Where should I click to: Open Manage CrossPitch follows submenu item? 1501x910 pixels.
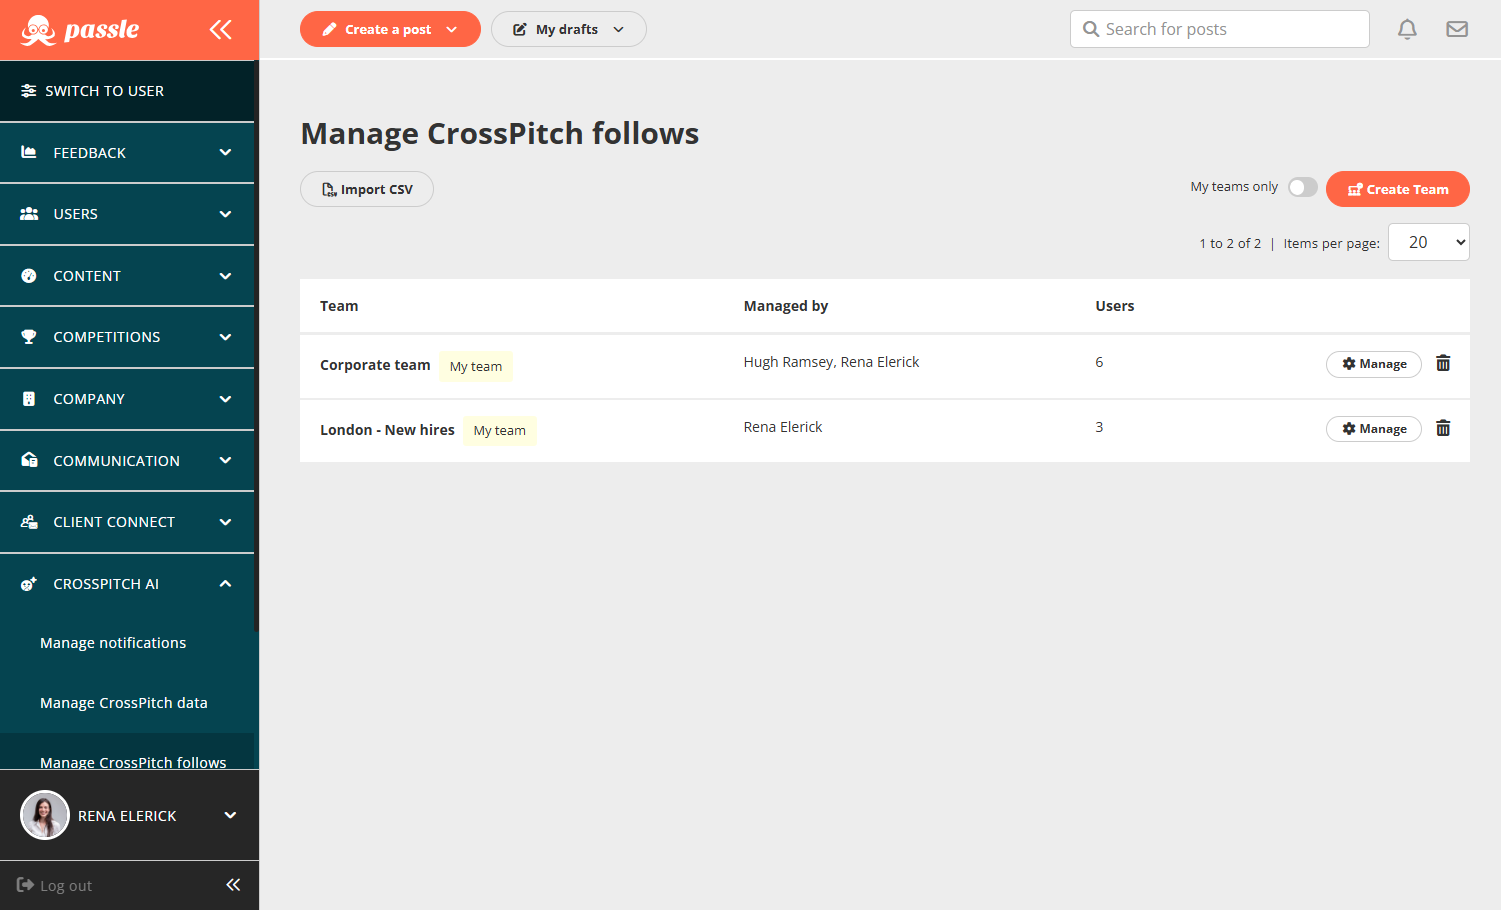click(133, 762)
